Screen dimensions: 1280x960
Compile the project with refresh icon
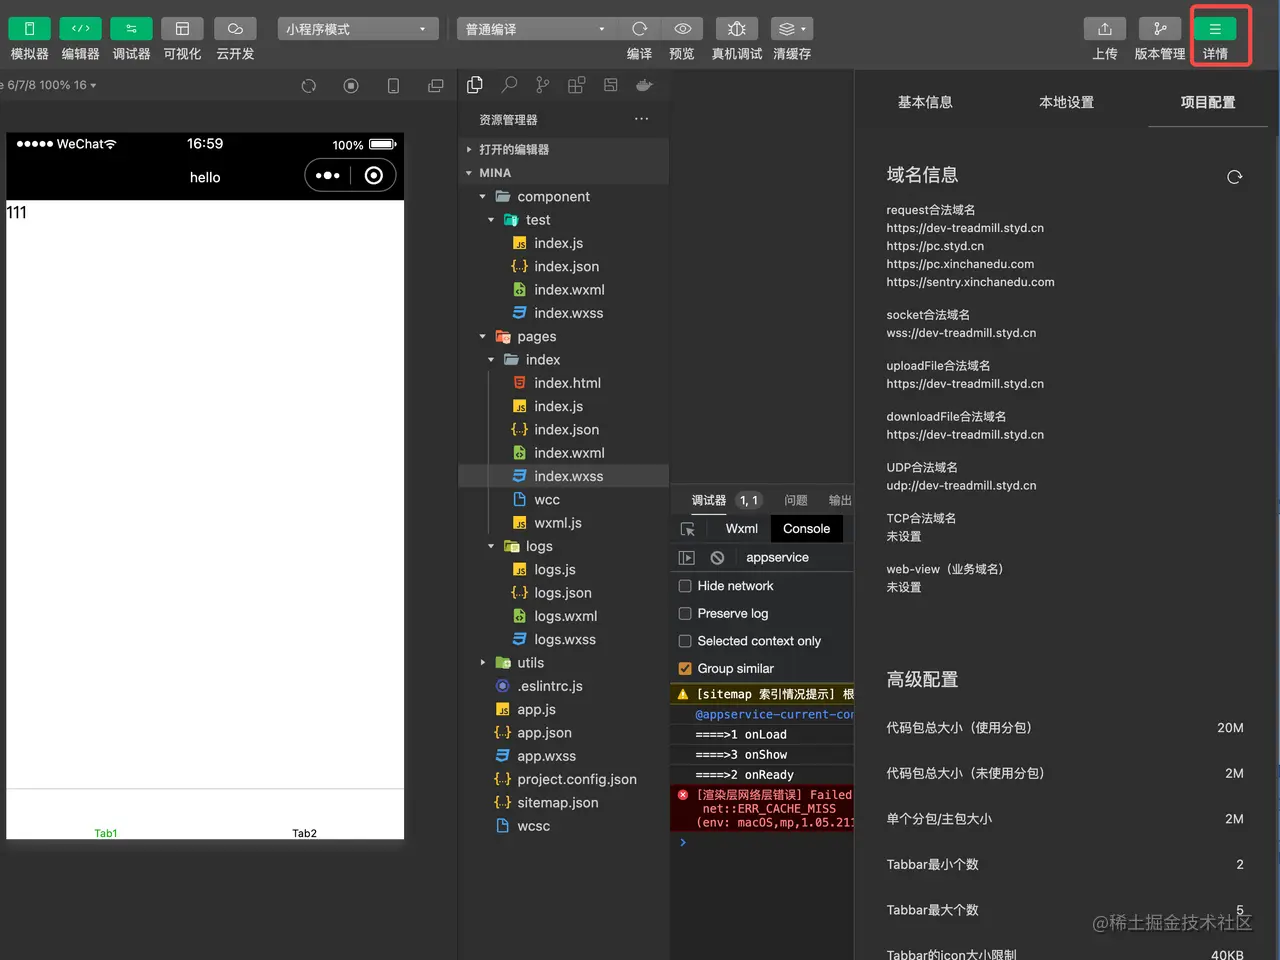tap(640, 29)
